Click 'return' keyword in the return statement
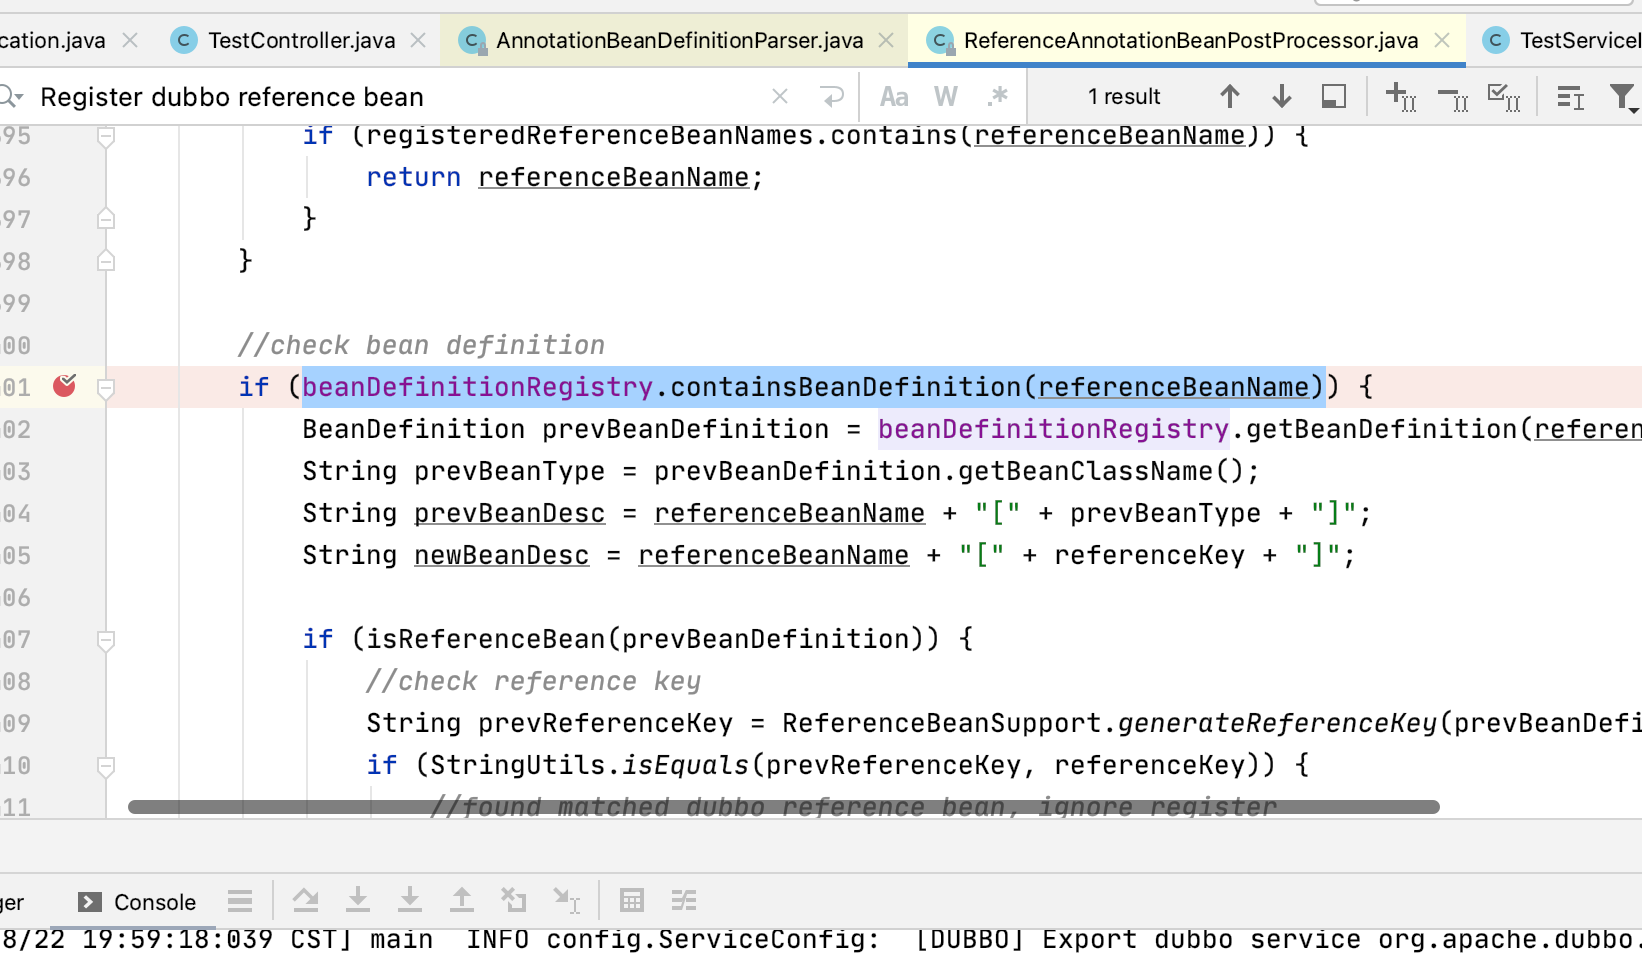Image resolution: width=1642 pixels, height=966 pixels. [413, 177]
